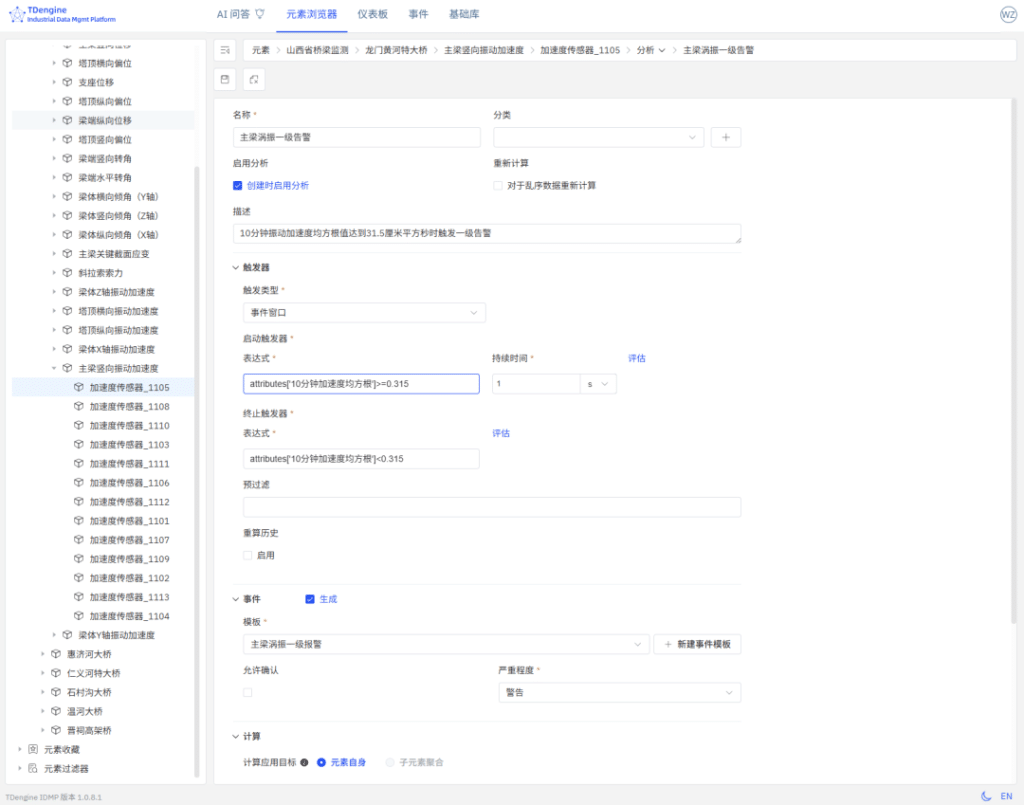
Task: Select 加速度传感器_1110 in tree
Action: tap(129, 426)
